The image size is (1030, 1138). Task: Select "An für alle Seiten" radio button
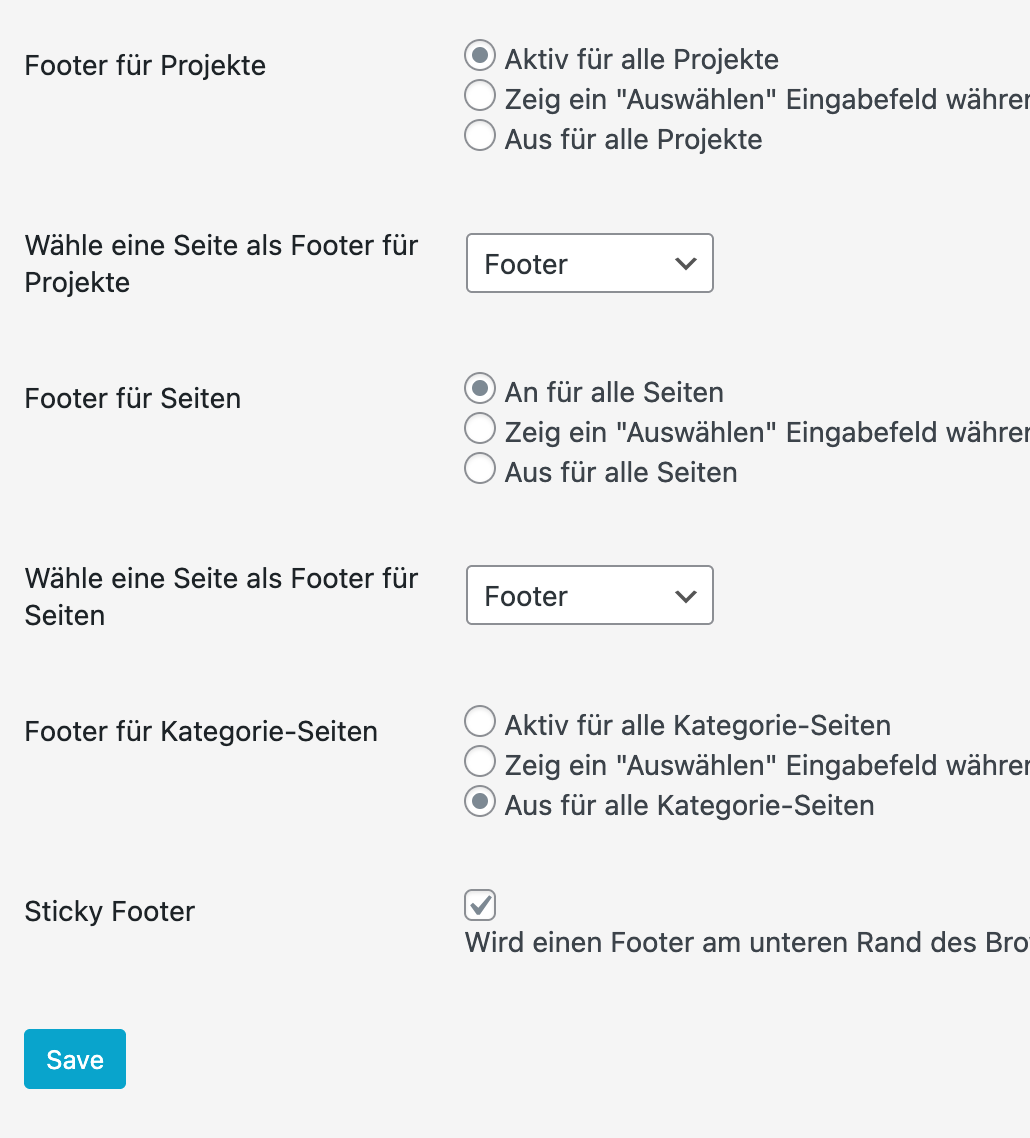click(x=480, y=388)
